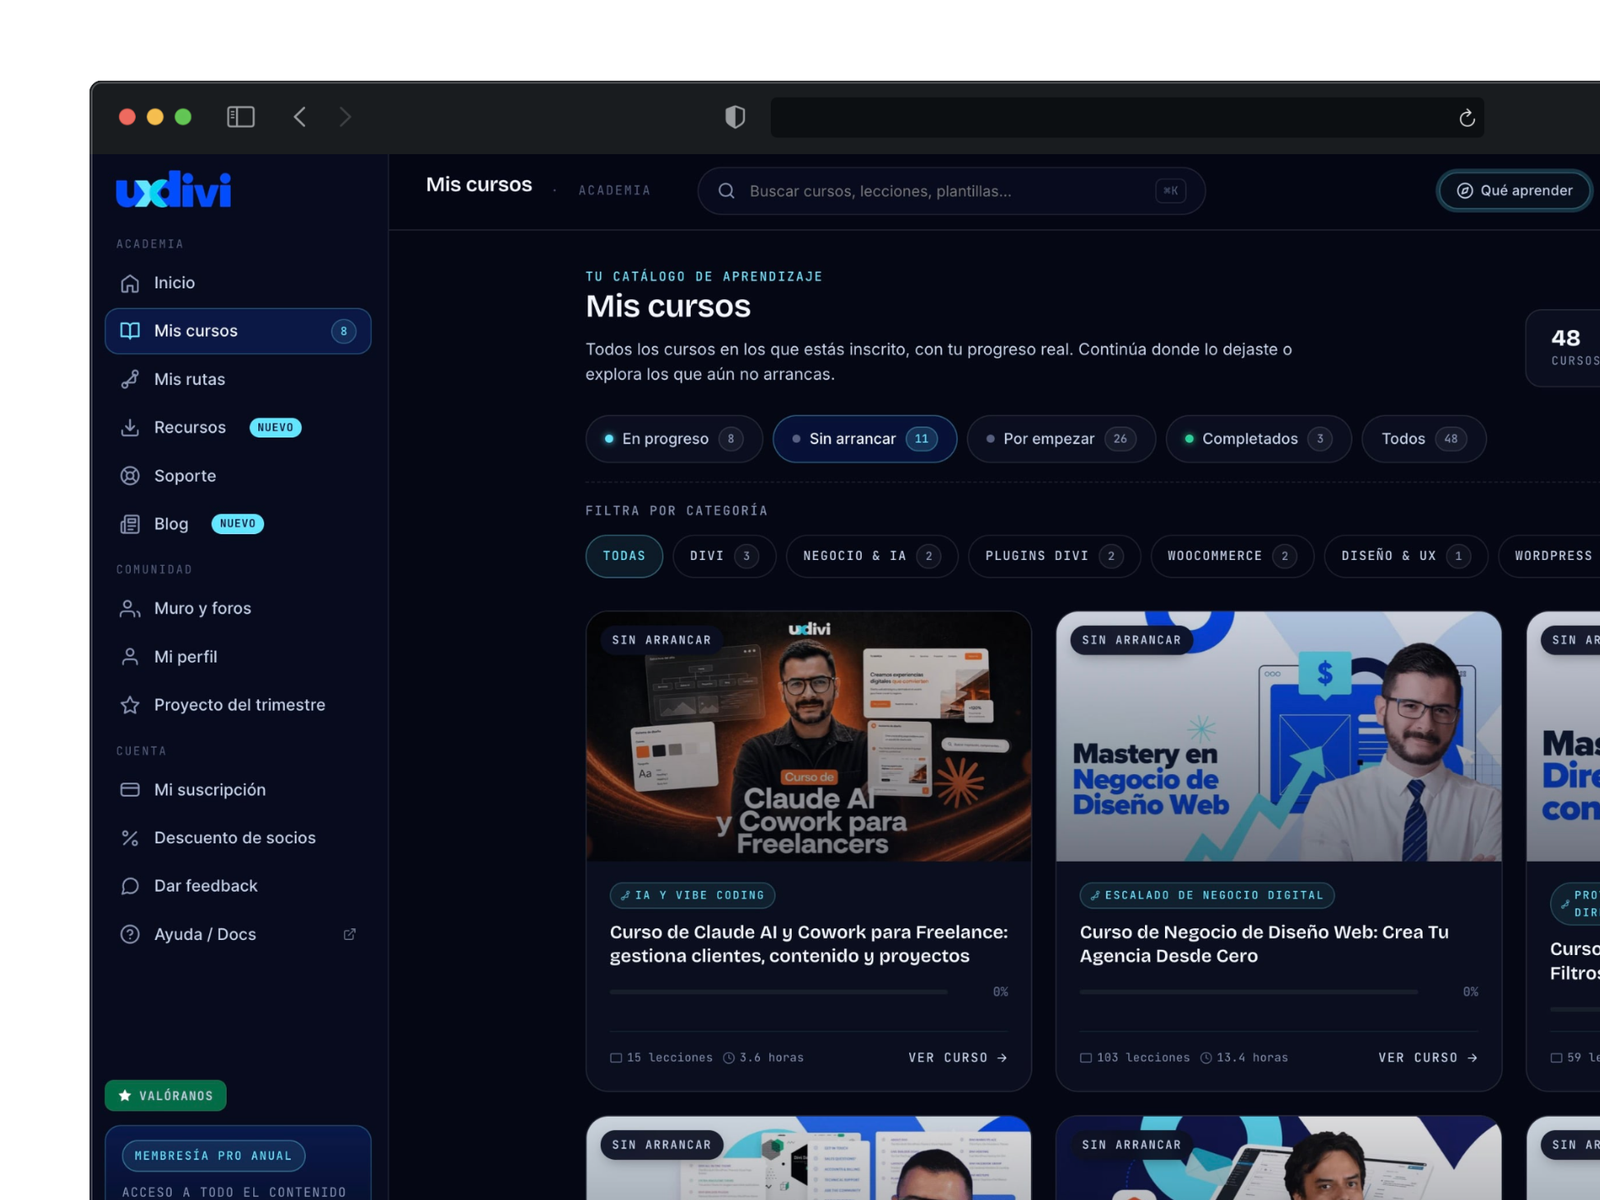Click the 48 cursos counter card

coord(1565,348)
